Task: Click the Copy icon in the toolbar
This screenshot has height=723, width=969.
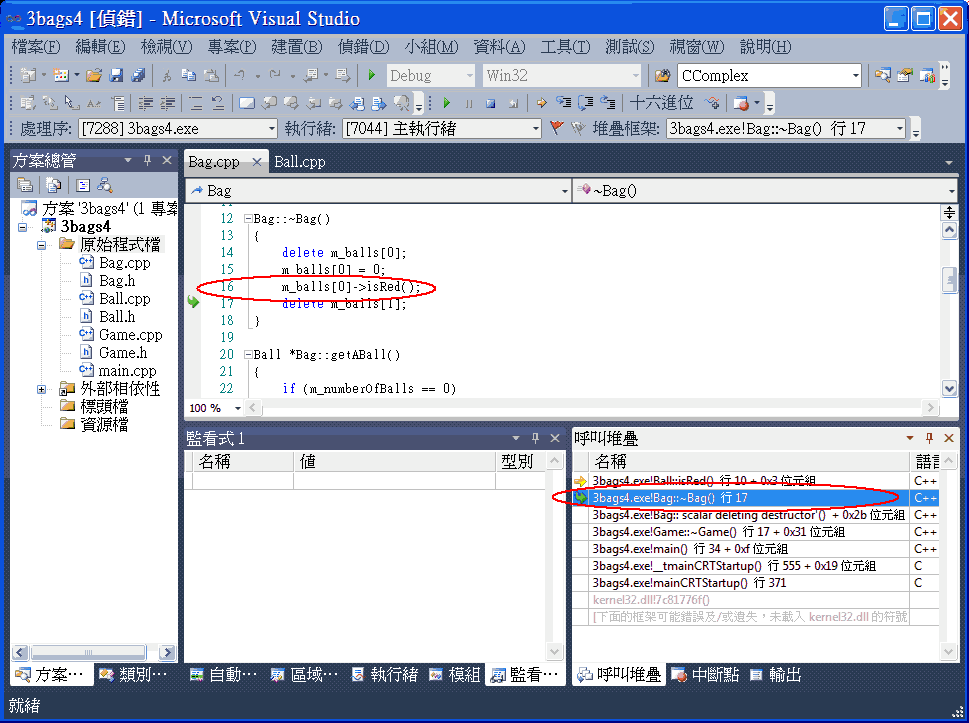Action: pyautogui.click(x=188, y=75)
